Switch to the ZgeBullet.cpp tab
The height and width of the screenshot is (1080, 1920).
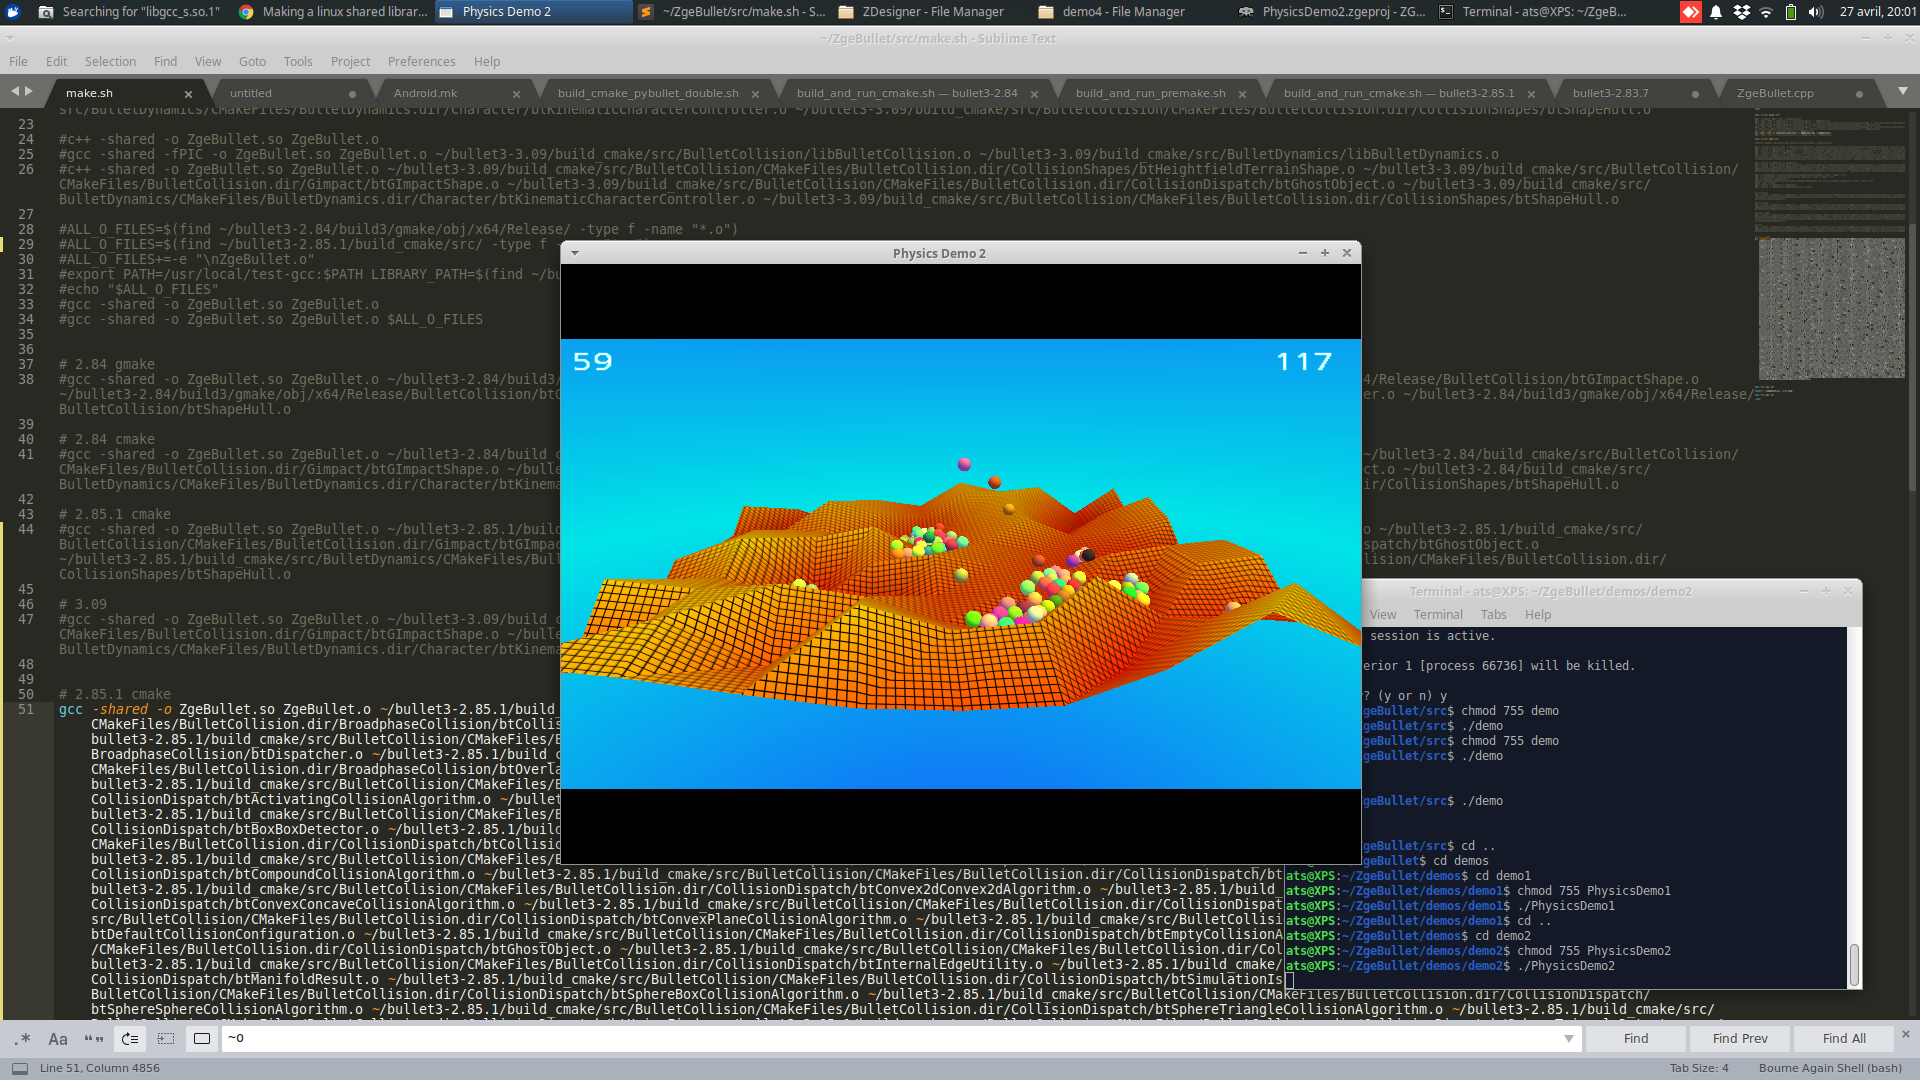(x=1775, y=93)
